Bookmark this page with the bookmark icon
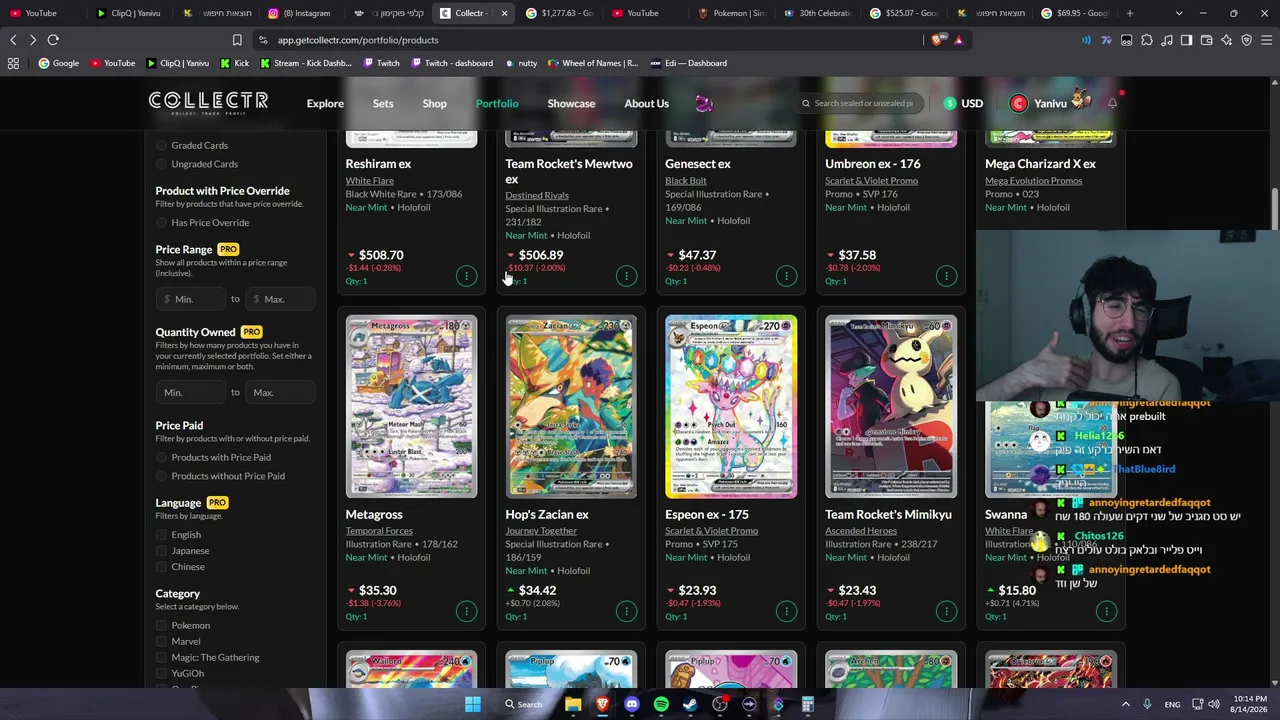This screenshot has height=720, width=1280. (237, 40)
